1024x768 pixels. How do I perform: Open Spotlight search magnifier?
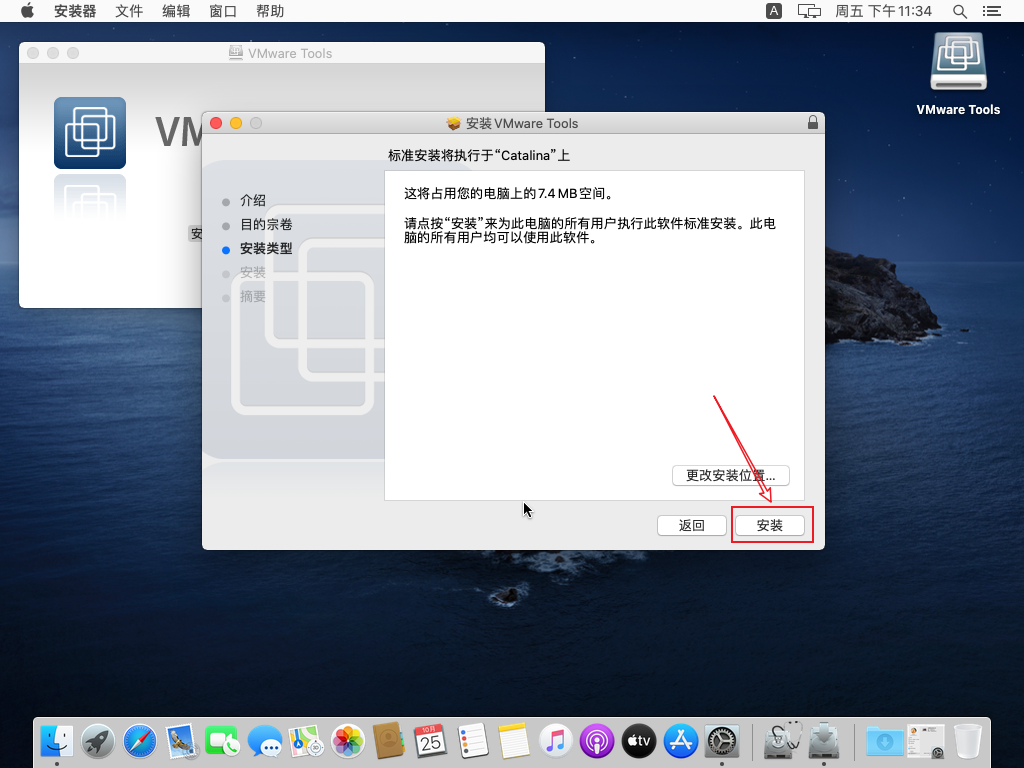959,11
